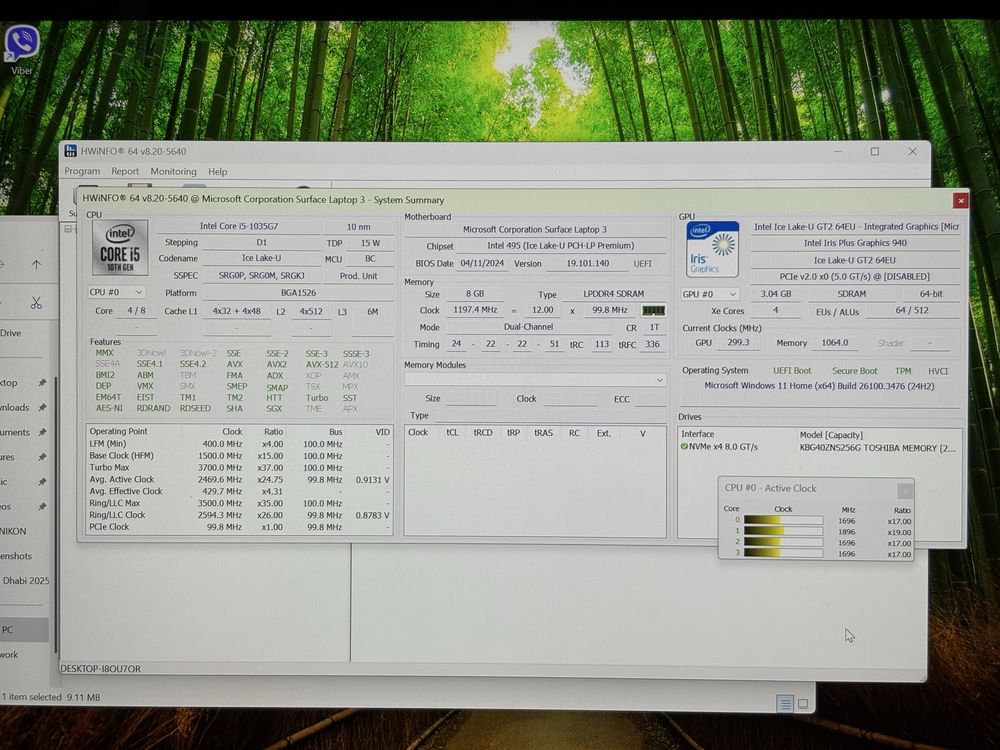Image resolution: width=1000 pixels, height=750 pixels.
Task: Click the Intel Core i5-1035G7 name field
Action: point(239,226)
